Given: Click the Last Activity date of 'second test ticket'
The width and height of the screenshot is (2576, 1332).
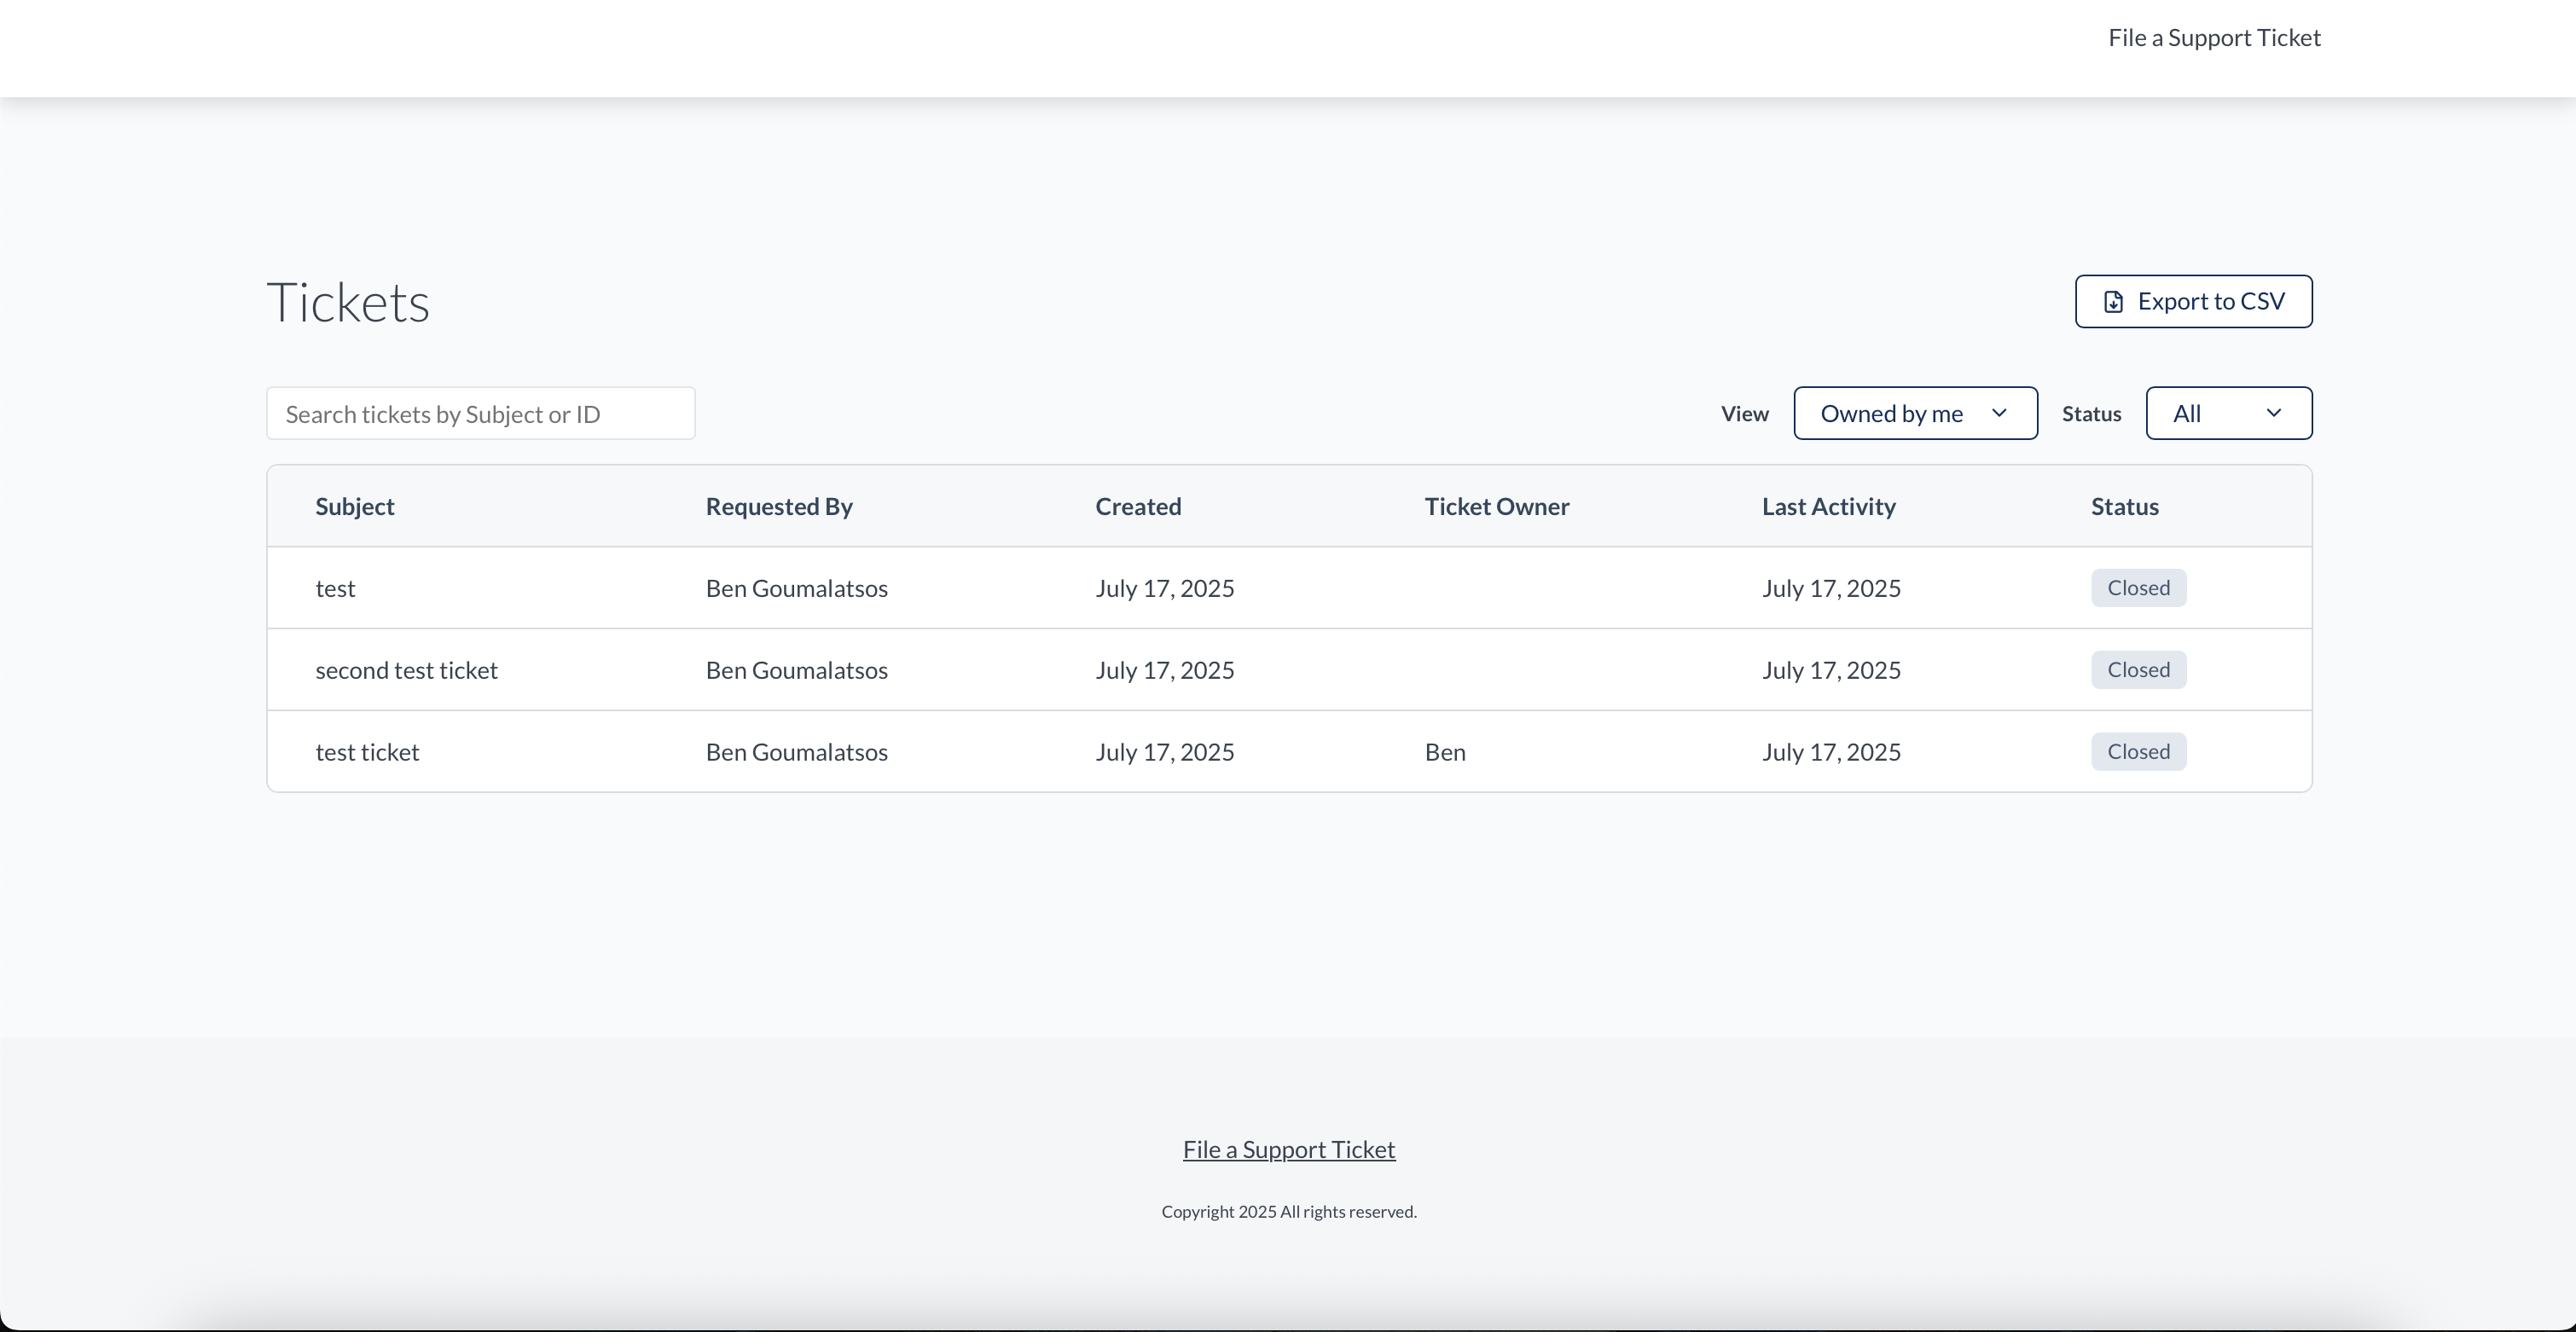Looking at the screenshot, I should pos(1831,670).
